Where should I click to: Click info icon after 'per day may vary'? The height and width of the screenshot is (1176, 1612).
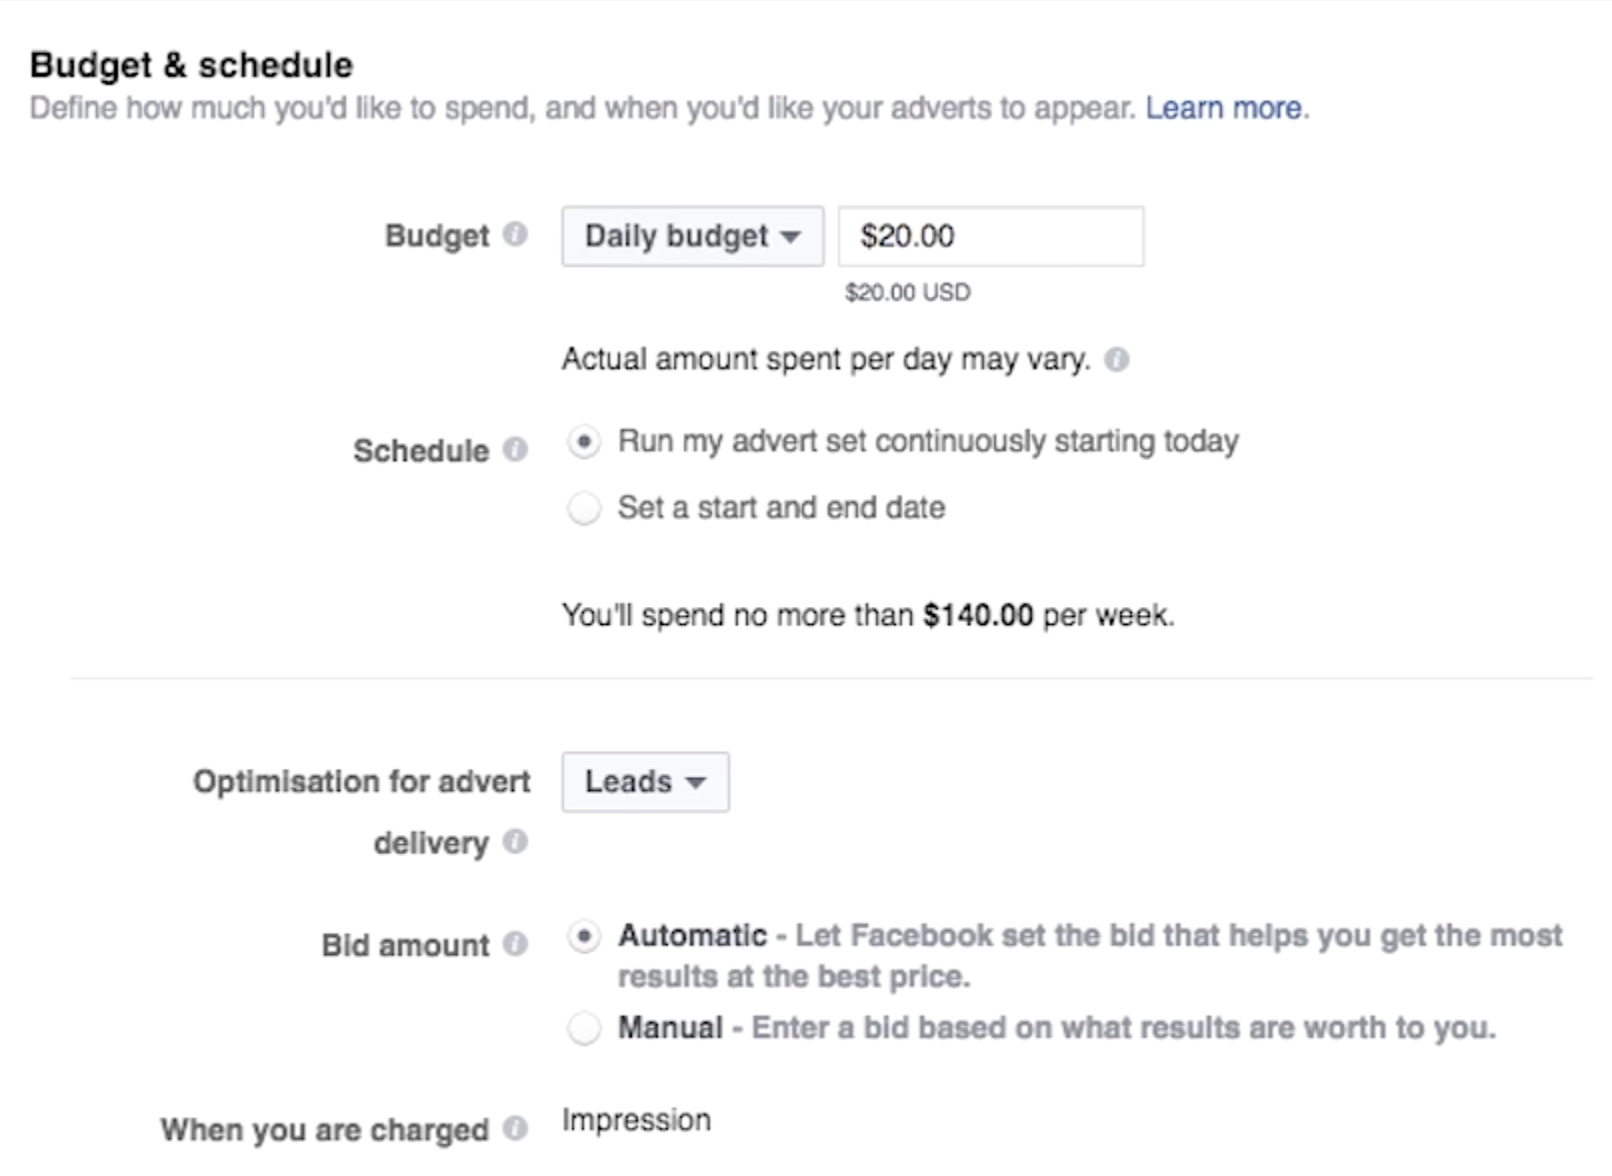[x=1116, y=360]
